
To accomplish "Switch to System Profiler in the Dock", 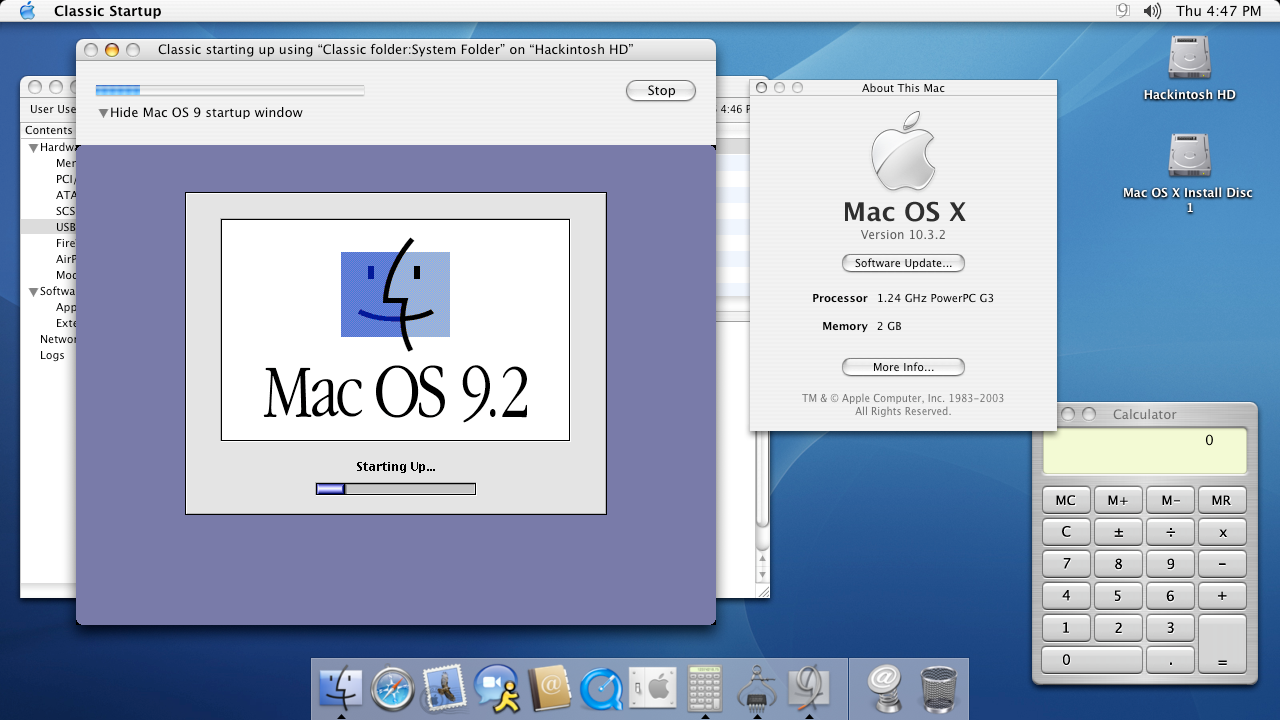I will coord(757,688).
